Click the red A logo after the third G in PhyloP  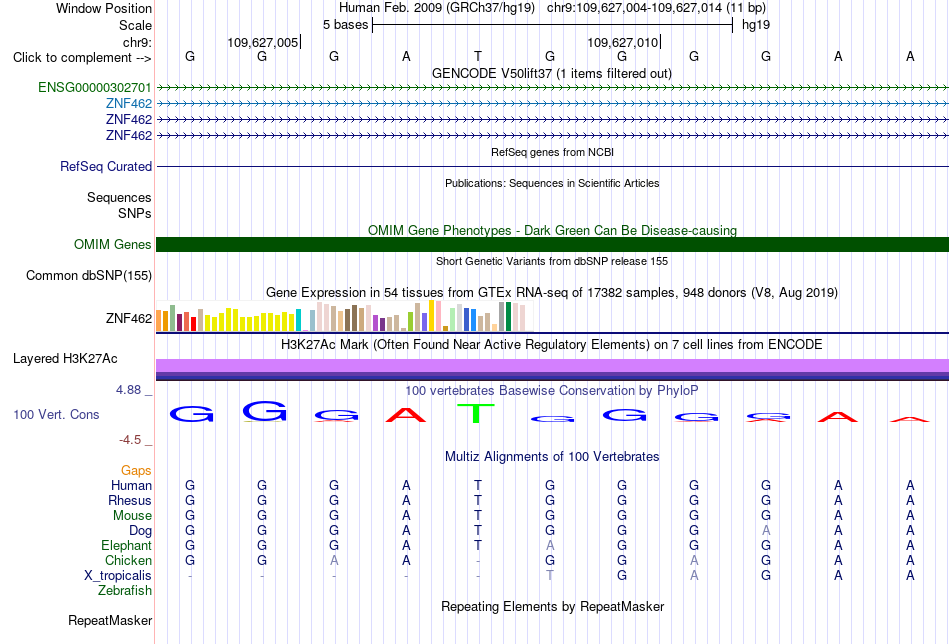[407, 415]
